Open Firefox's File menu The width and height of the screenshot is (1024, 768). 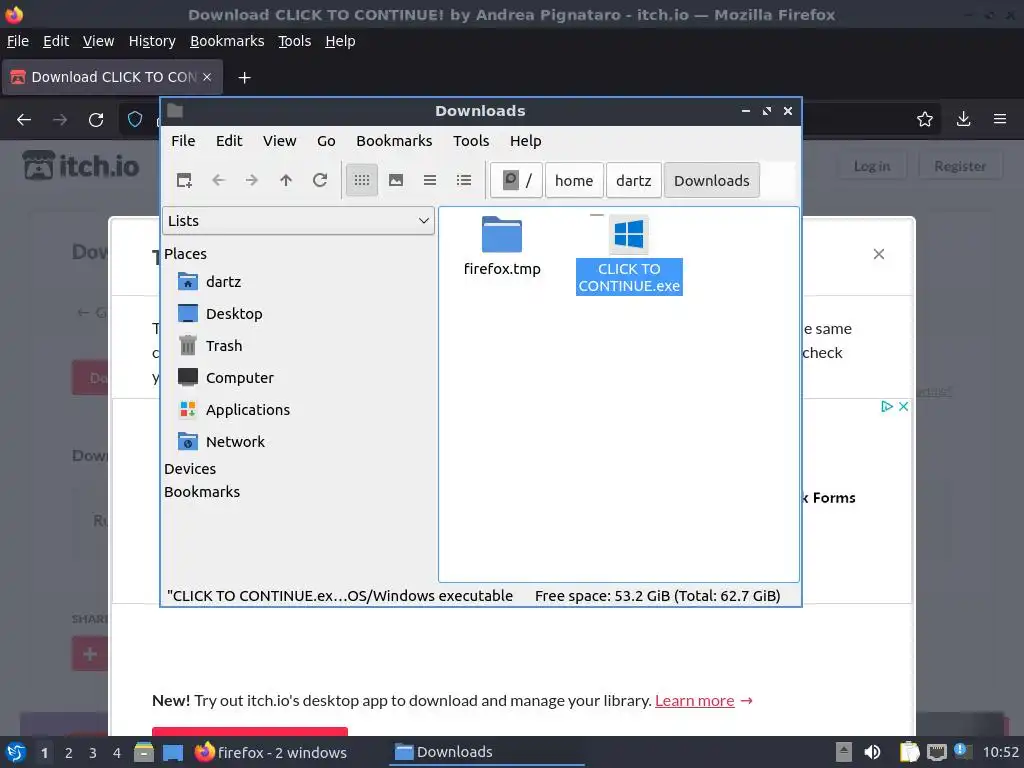click(18, 41)
